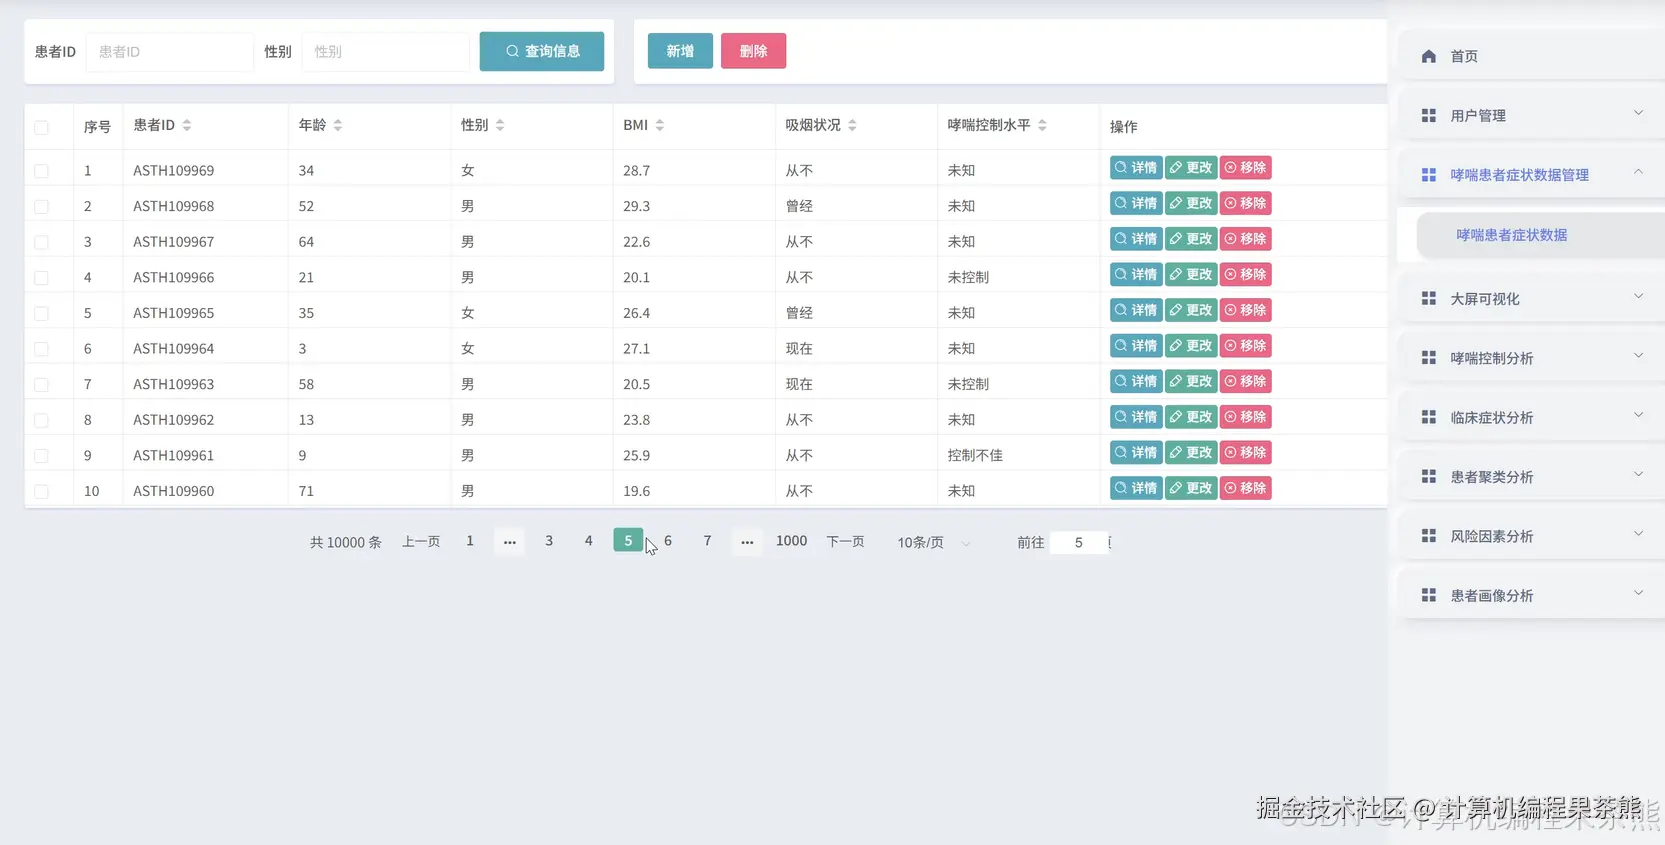Click the ellipsis jump-back pager icon after page 1

point(510,541)
